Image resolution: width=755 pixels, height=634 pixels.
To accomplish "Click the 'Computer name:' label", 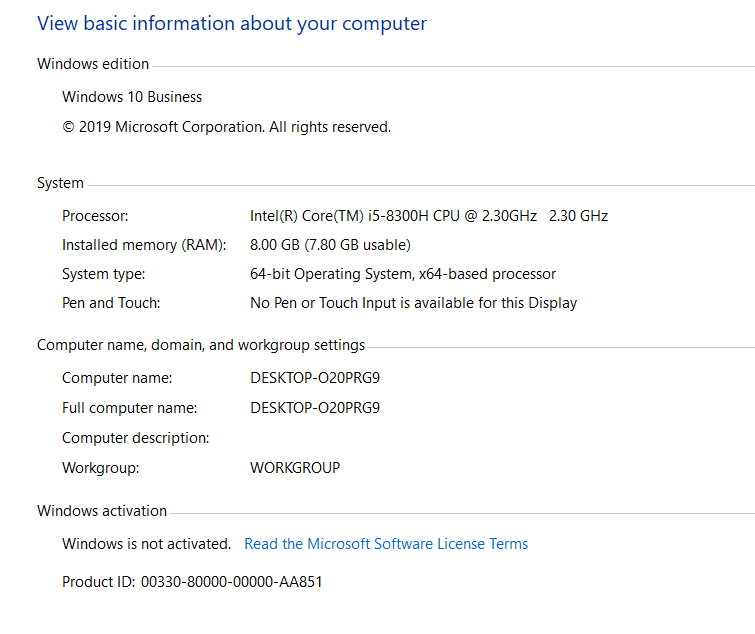I will 117,378.
